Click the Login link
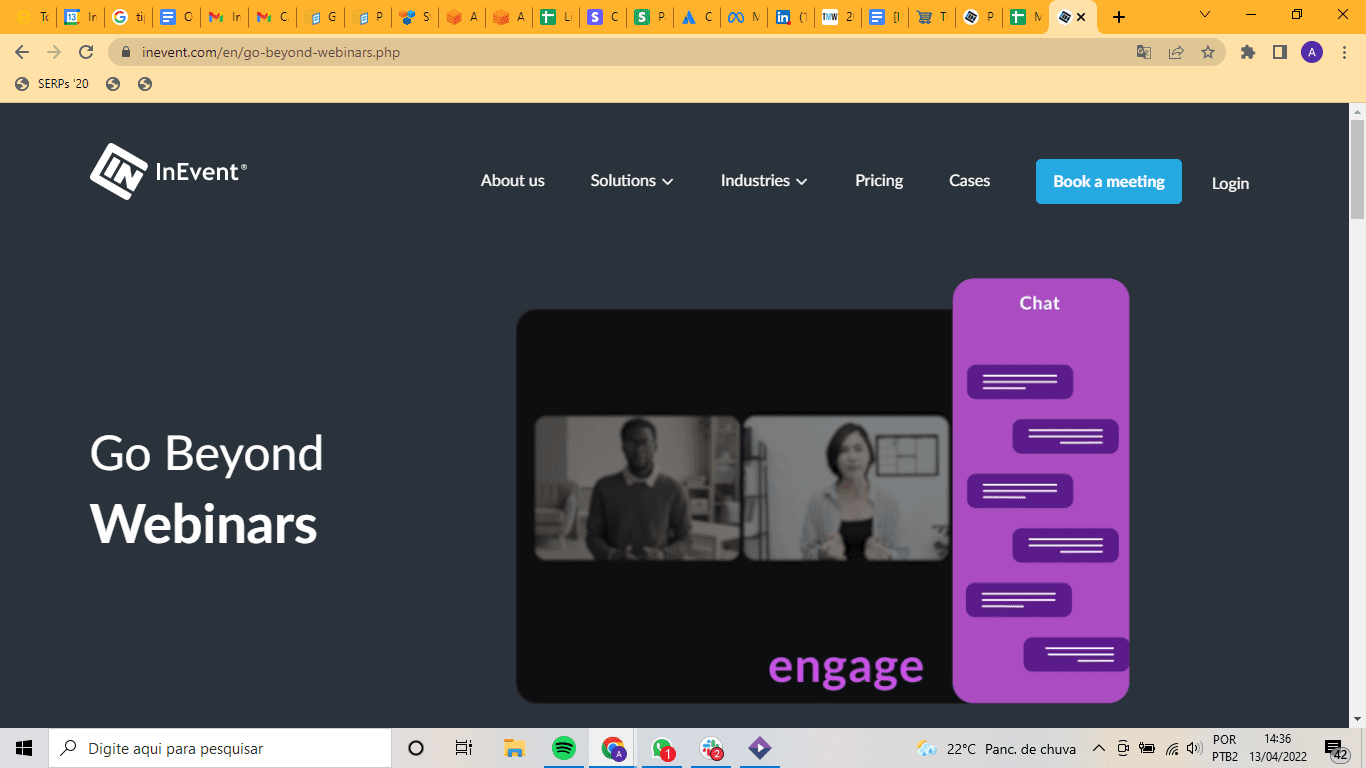Image resolution: width=1366 pixels, height=768 pixels. 1230,183
